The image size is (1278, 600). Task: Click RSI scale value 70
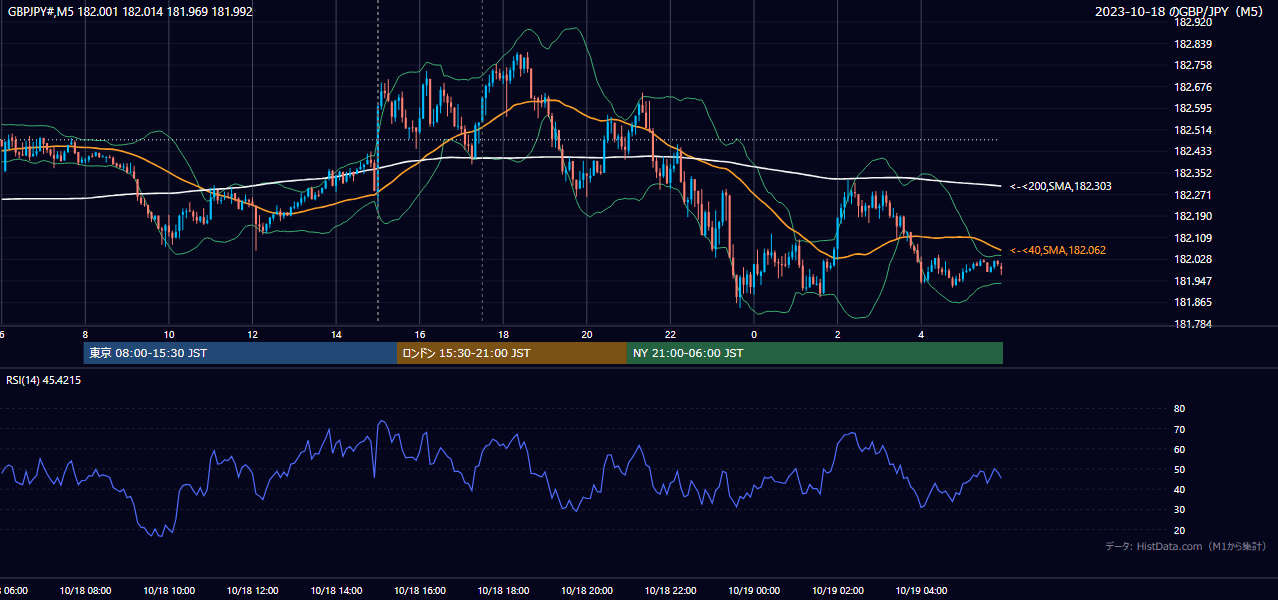tap(1179, 429)
